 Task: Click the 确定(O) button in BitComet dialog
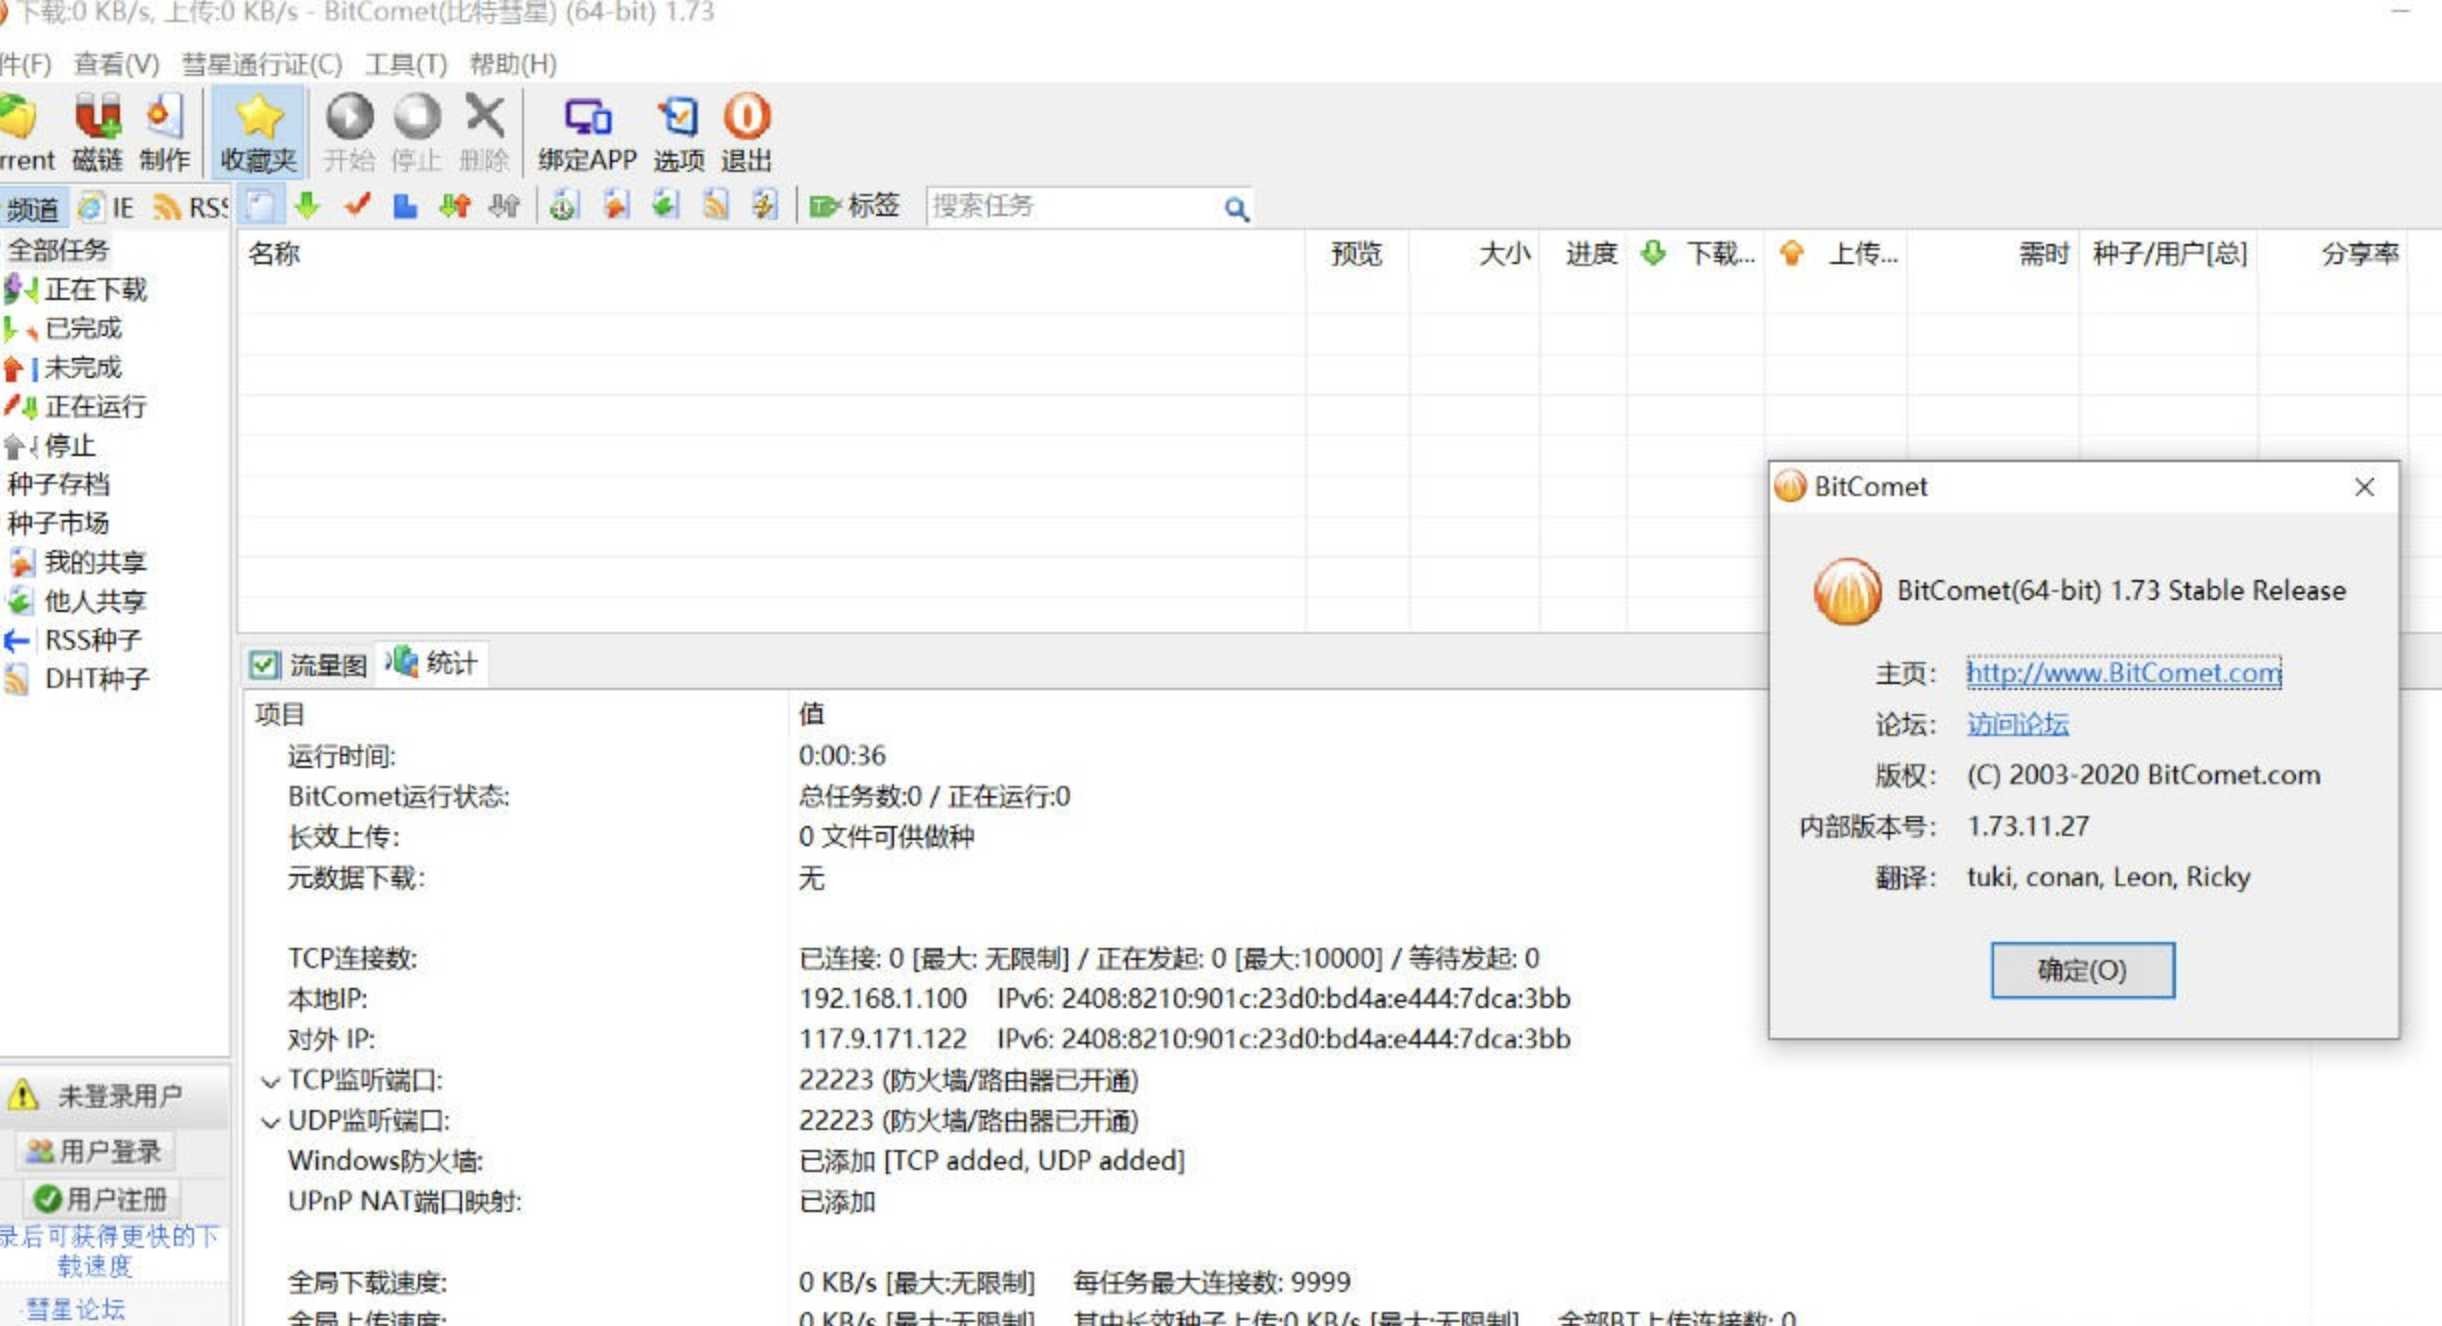(2082, 970)
